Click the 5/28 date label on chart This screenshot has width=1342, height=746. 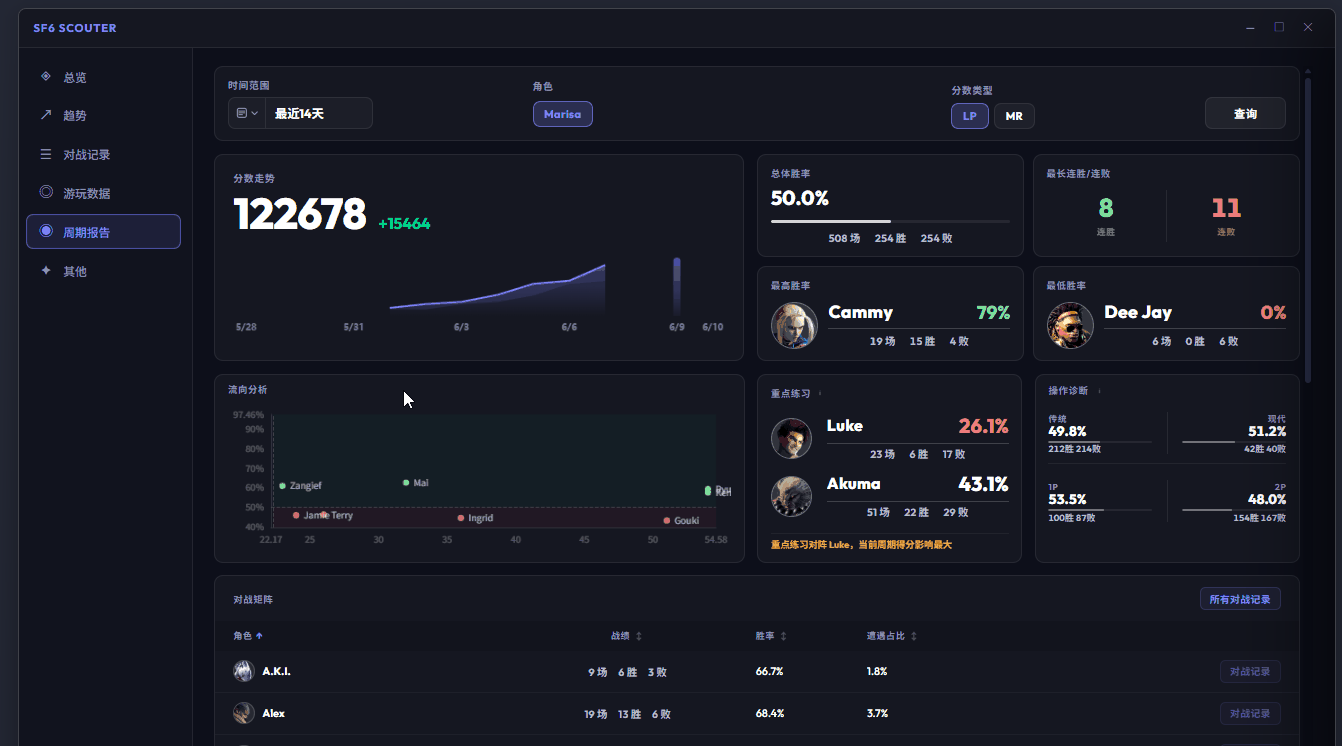246,327
